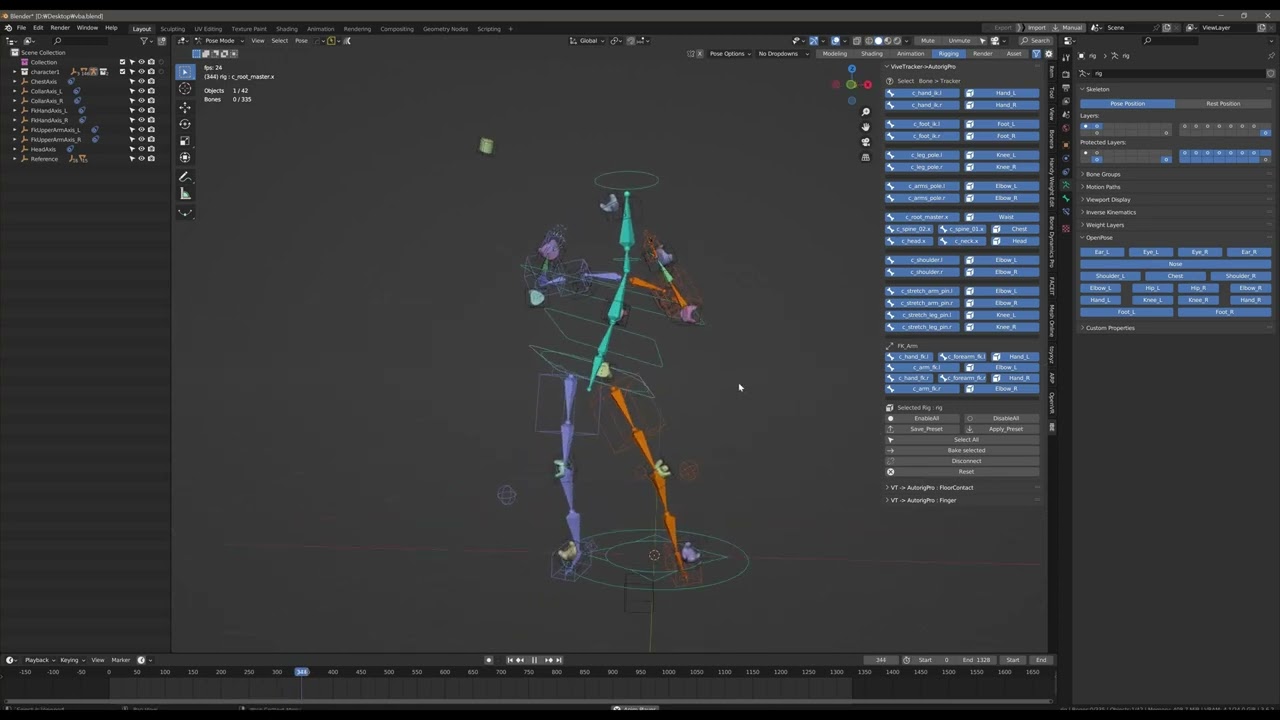1280x720 pixels.
Task: Click the Nose button in OpenPose
Action: click(1175, 264)
